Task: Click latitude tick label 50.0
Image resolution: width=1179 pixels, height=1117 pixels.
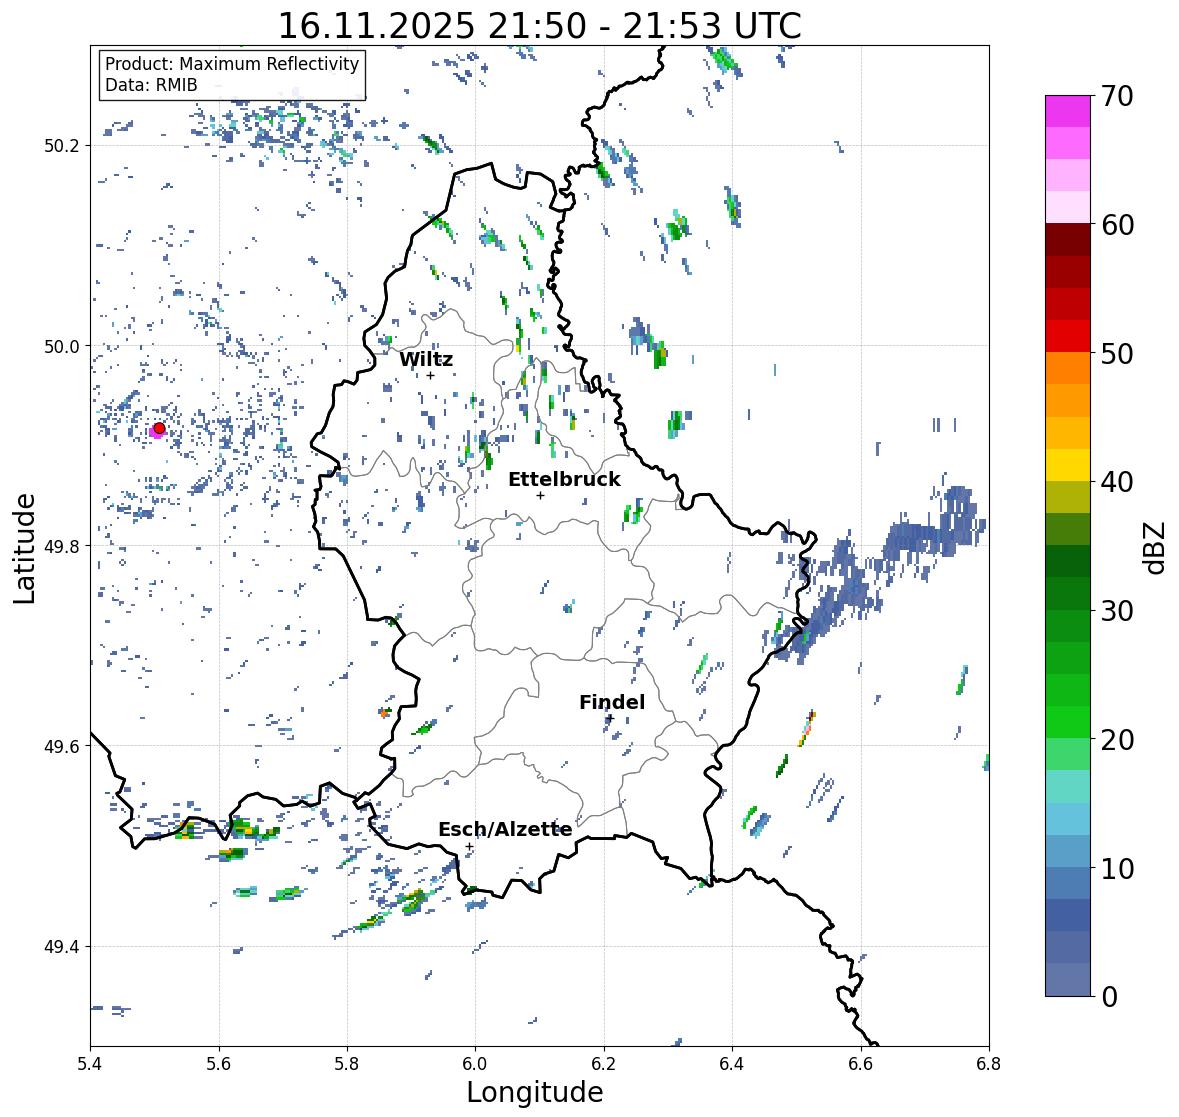Action: (63, 347)
